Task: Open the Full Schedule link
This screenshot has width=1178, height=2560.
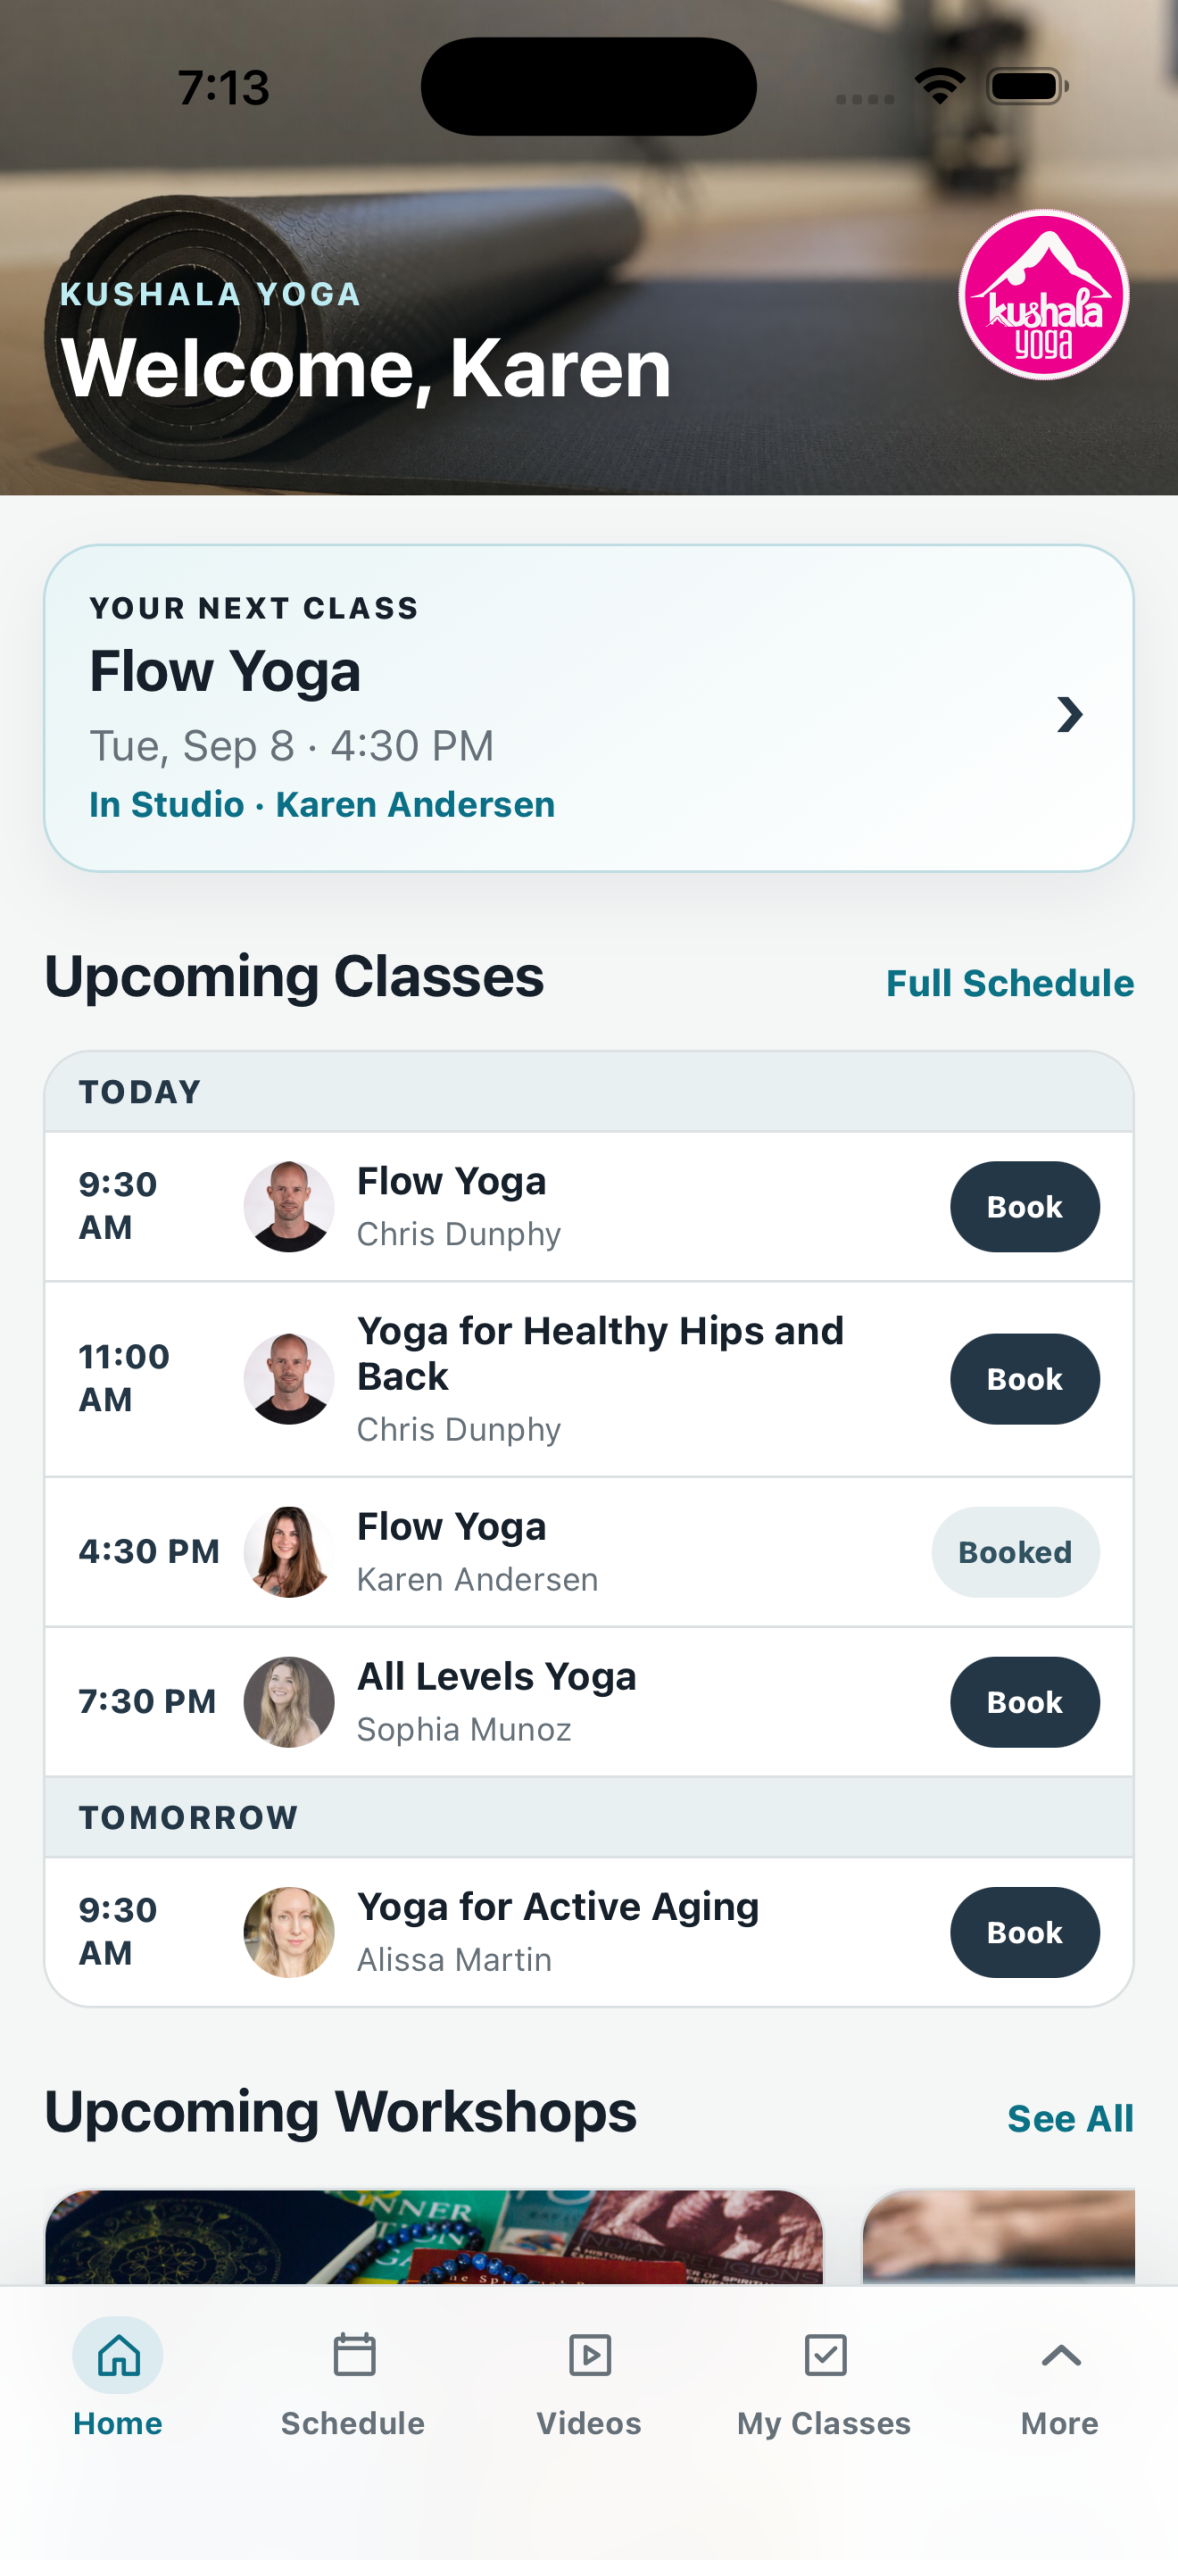Action: click(1010, 983)
